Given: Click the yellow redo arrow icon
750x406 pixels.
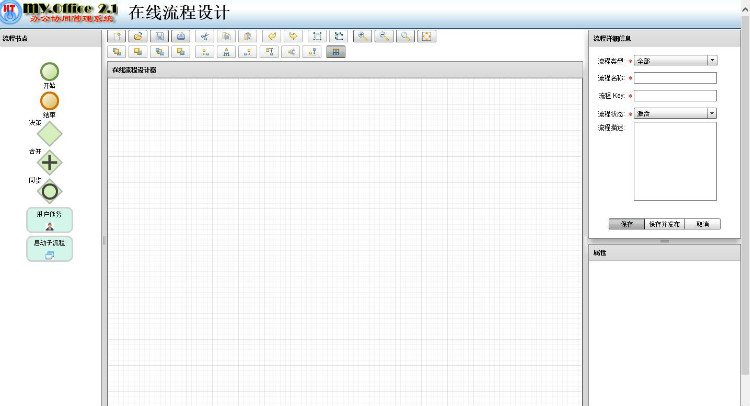Looking at the screenshot, I should pyautogui.click(x=293, y=36).
